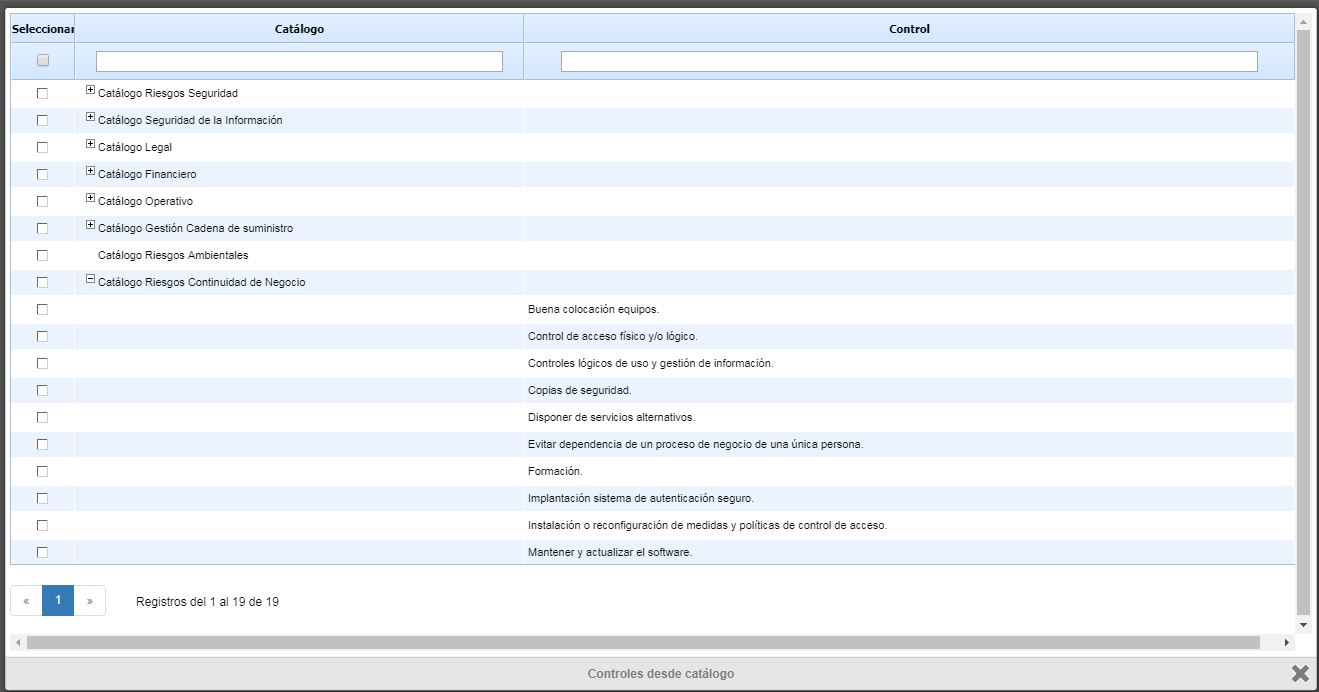Select checkbox for Formación control
Screen dimensions: 1319x692
coord(42,471)
